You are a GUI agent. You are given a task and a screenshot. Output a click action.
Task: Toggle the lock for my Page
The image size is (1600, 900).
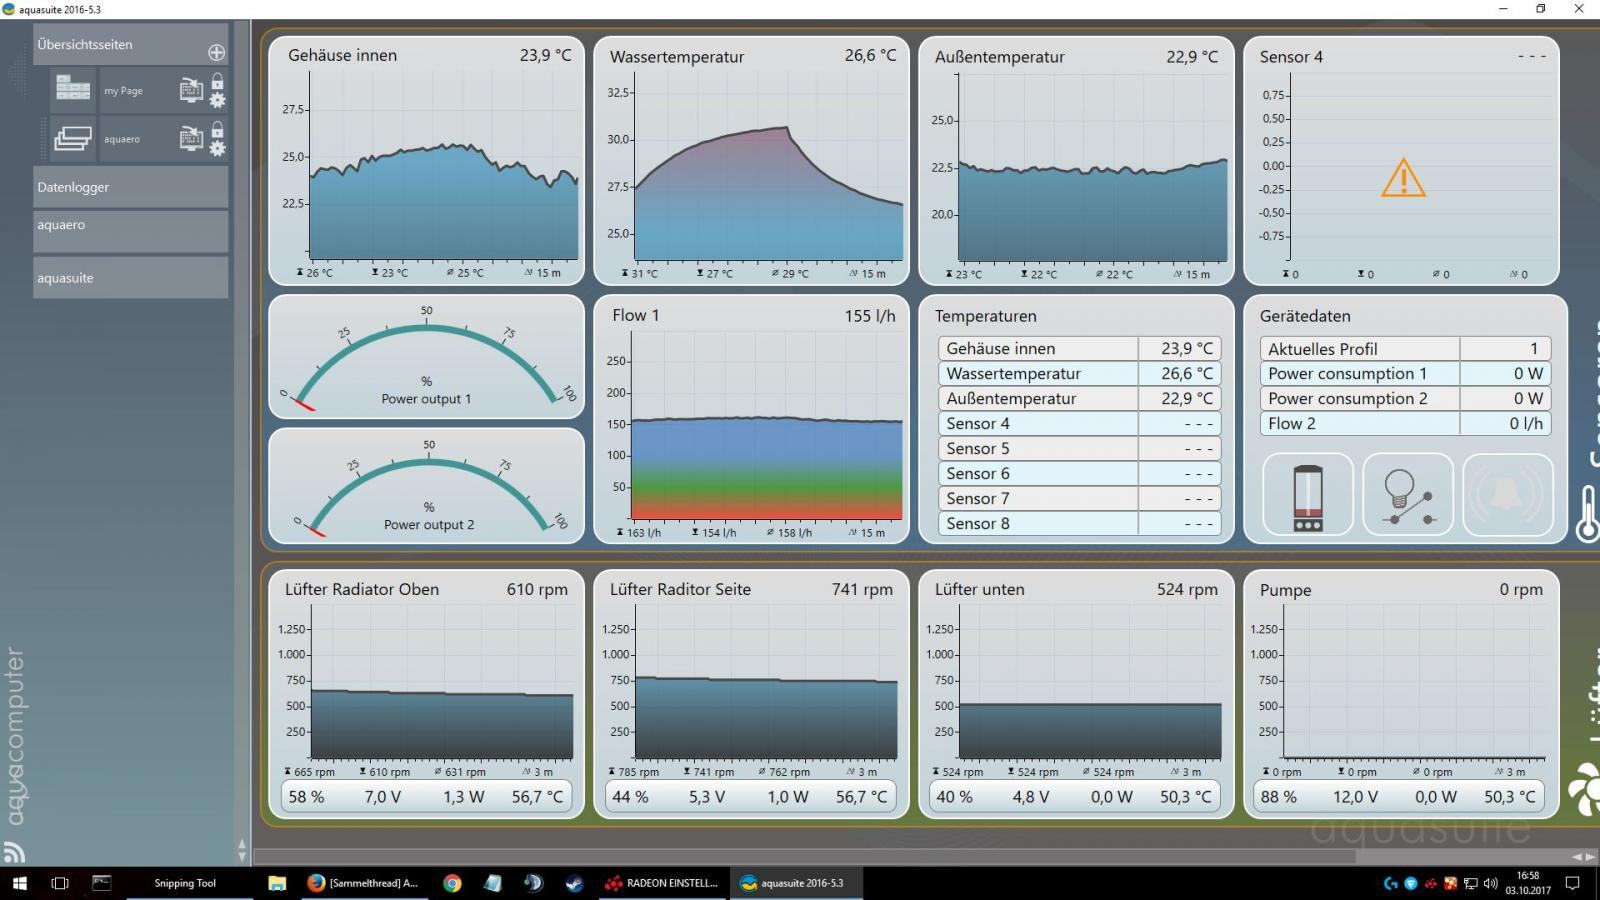tap(217, 81)
